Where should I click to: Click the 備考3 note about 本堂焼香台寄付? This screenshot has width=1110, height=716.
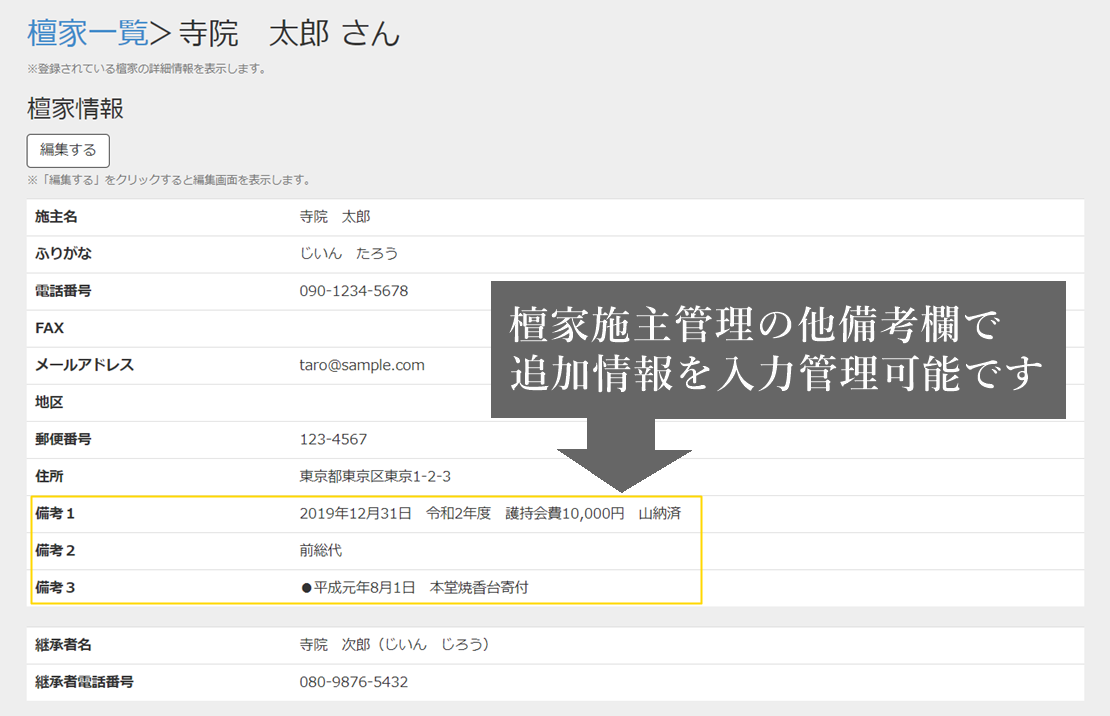point(414,588)
